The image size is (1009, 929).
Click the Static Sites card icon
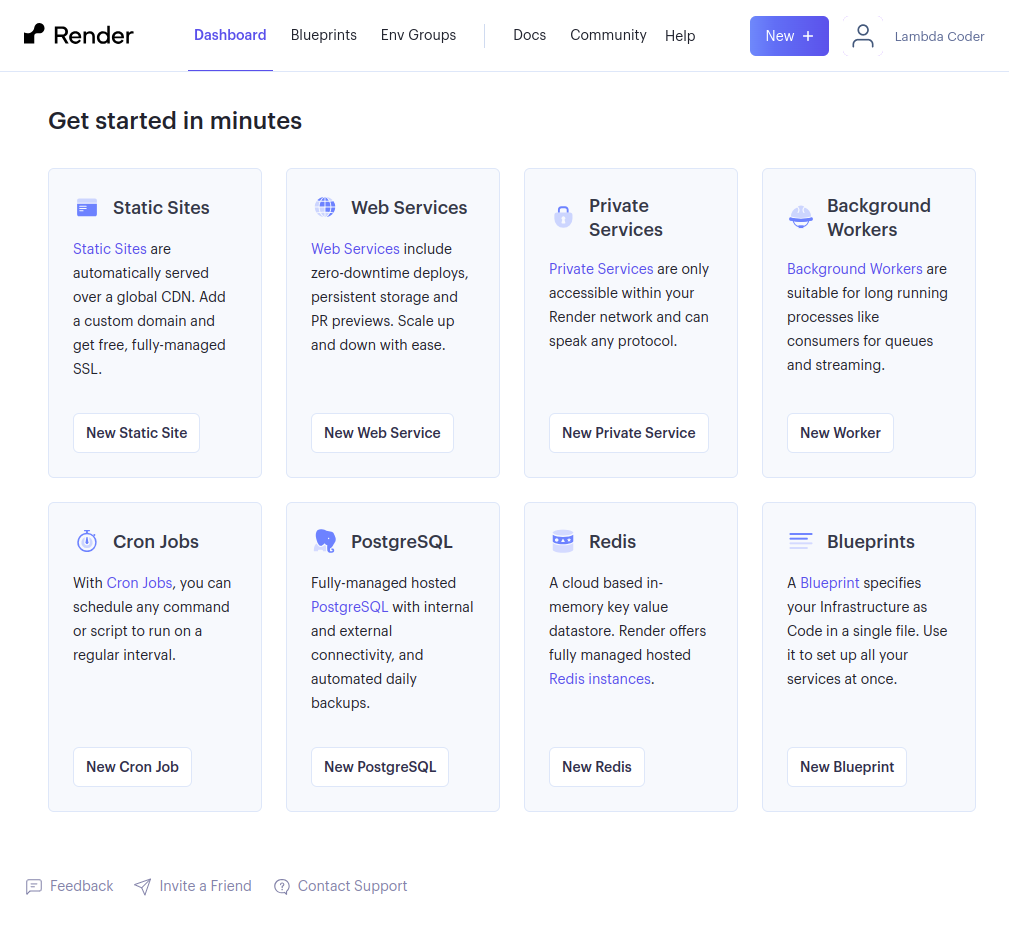(87, 208)
